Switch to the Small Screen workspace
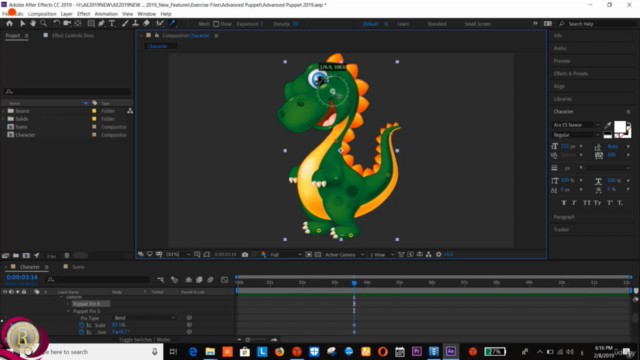Viewport: 640px width, 360px height. pyautogui.click(x=478, y=24)
